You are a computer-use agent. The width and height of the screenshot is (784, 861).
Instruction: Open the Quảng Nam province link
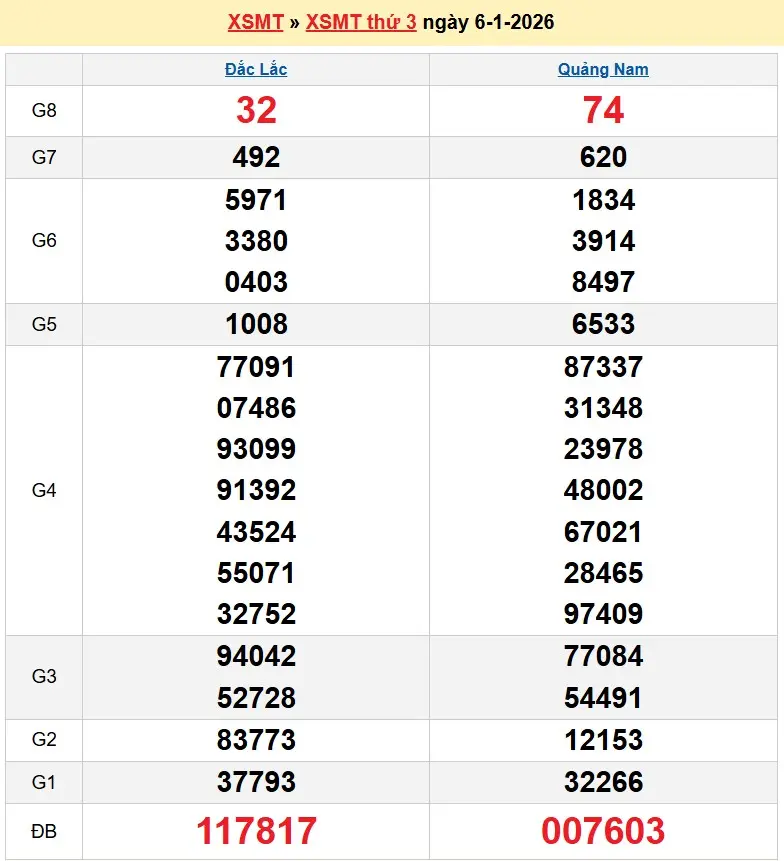pos(603,69)
